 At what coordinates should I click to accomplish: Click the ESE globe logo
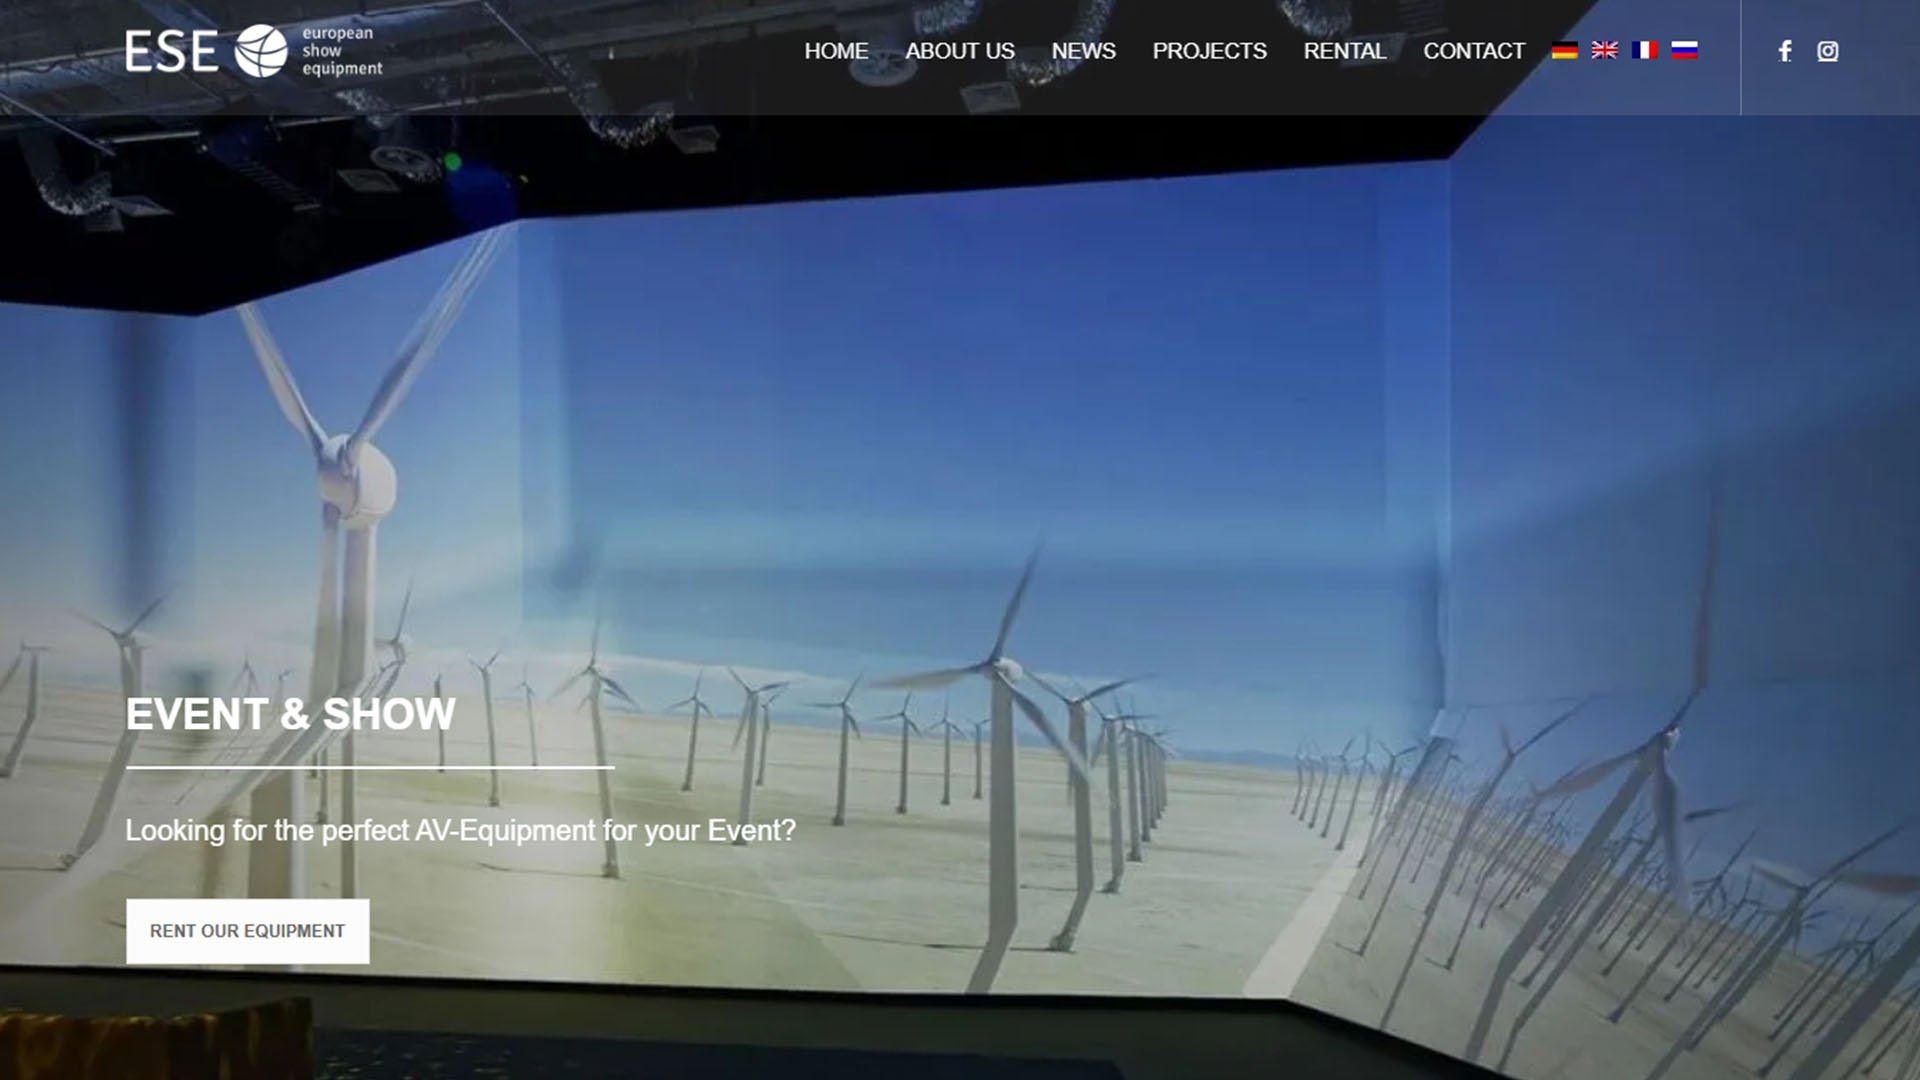click(261, 51)
